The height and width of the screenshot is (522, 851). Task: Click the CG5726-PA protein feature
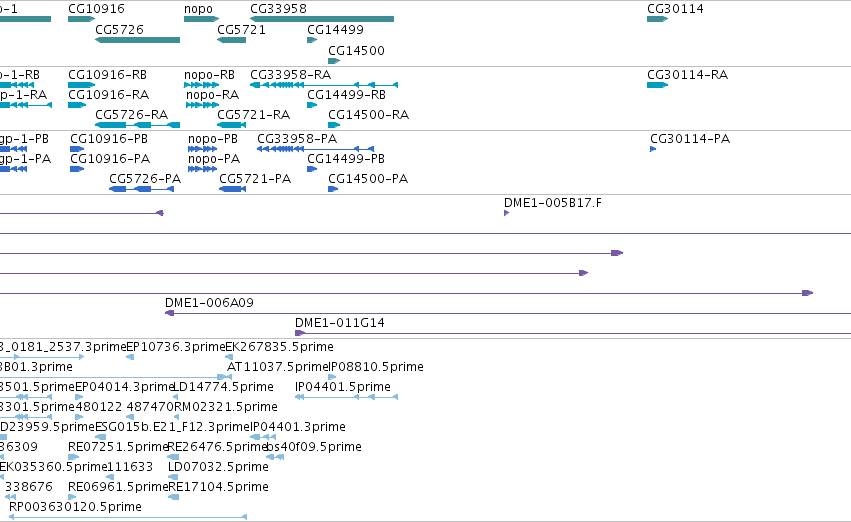click(141, 189)
